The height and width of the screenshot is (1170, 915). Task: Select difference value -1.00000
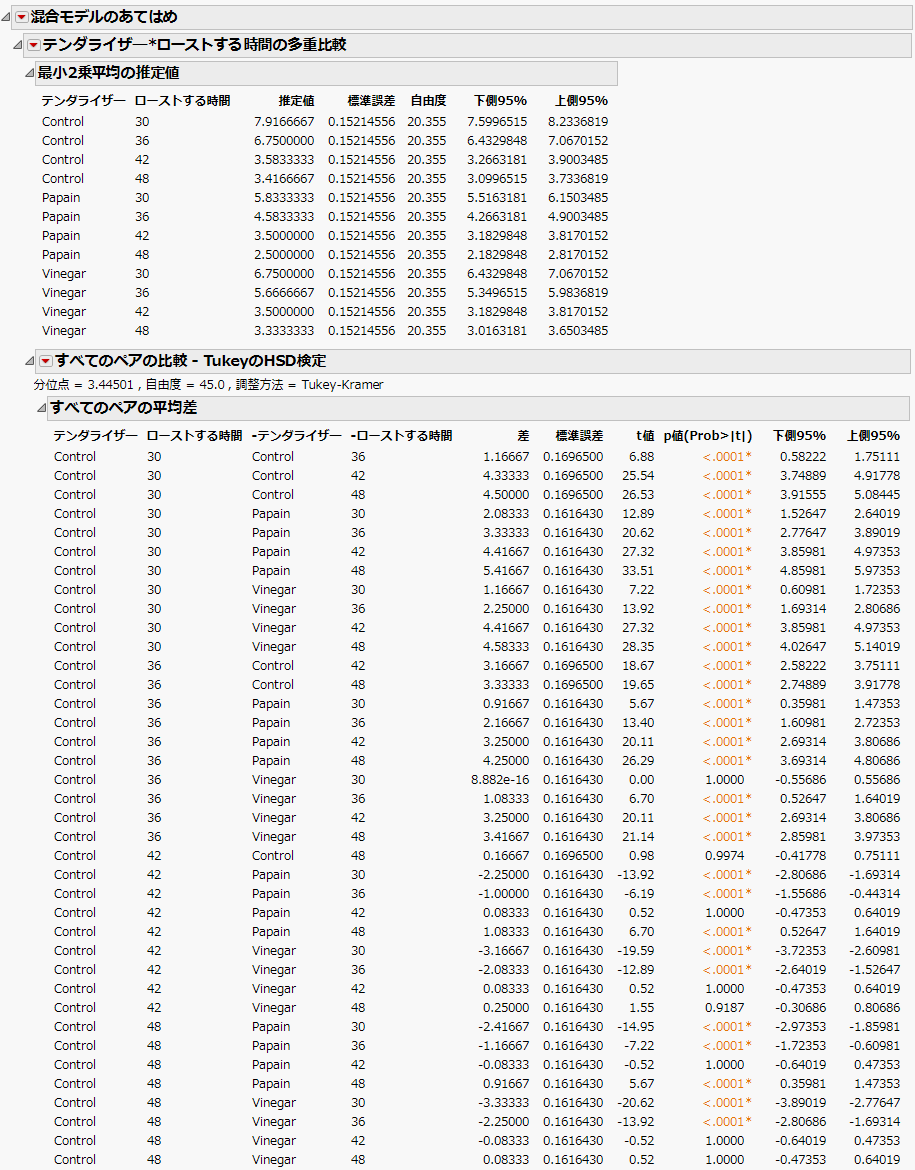click(x=504, y=894)
